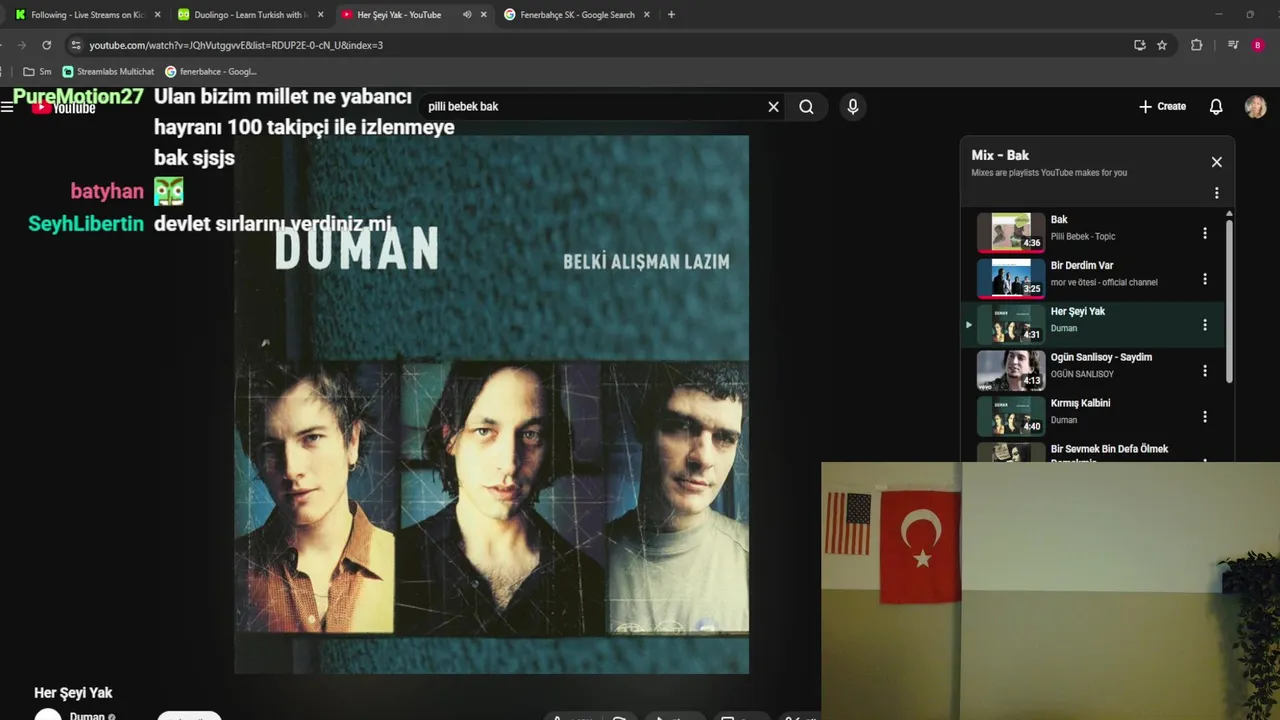
Task: Play Ogün Sanlısoy - Saydım thumbnail
Action: (1011, 371)
